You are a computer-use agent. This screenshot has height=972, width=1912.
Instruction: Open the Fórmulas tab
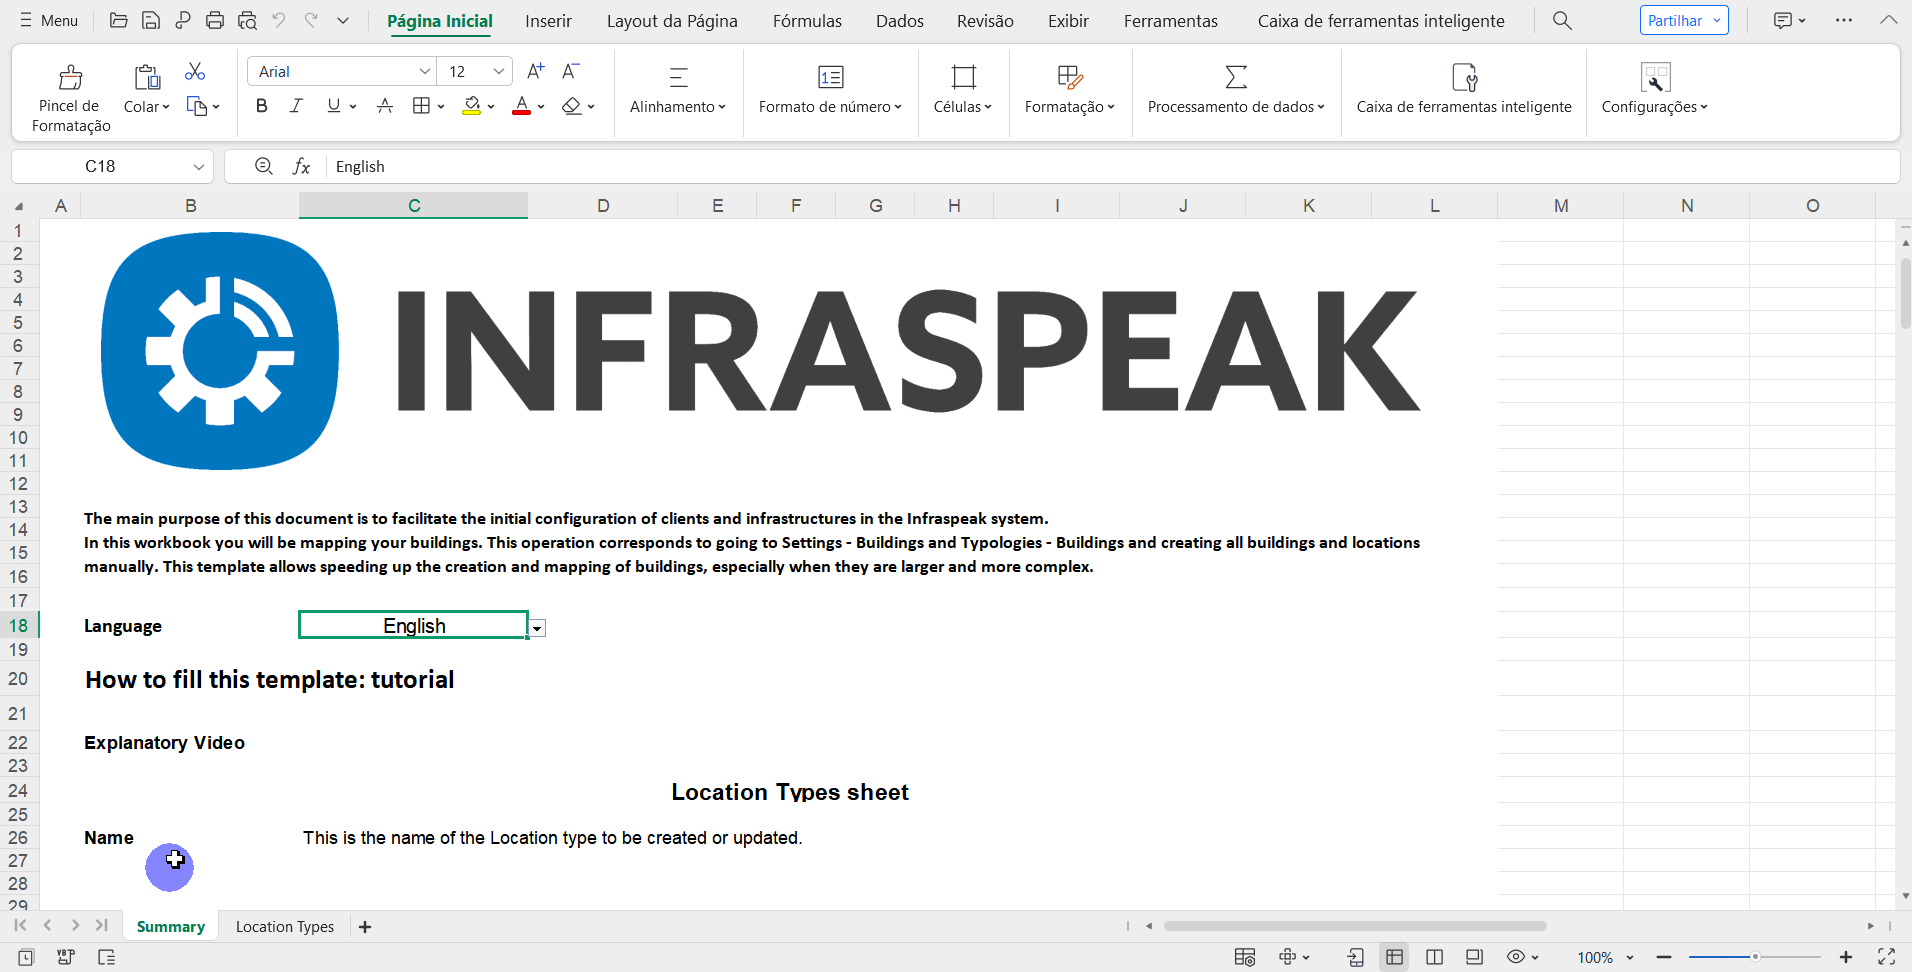point(807,21)
